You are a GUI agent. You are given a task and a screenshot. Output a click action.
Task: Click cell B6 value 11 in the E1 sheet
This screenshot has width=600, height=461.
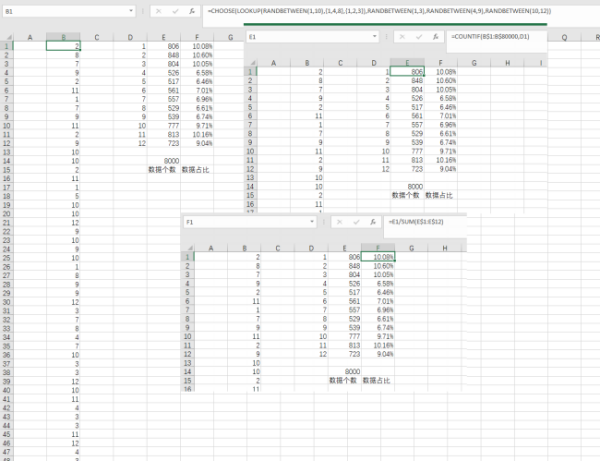point(307,116)
